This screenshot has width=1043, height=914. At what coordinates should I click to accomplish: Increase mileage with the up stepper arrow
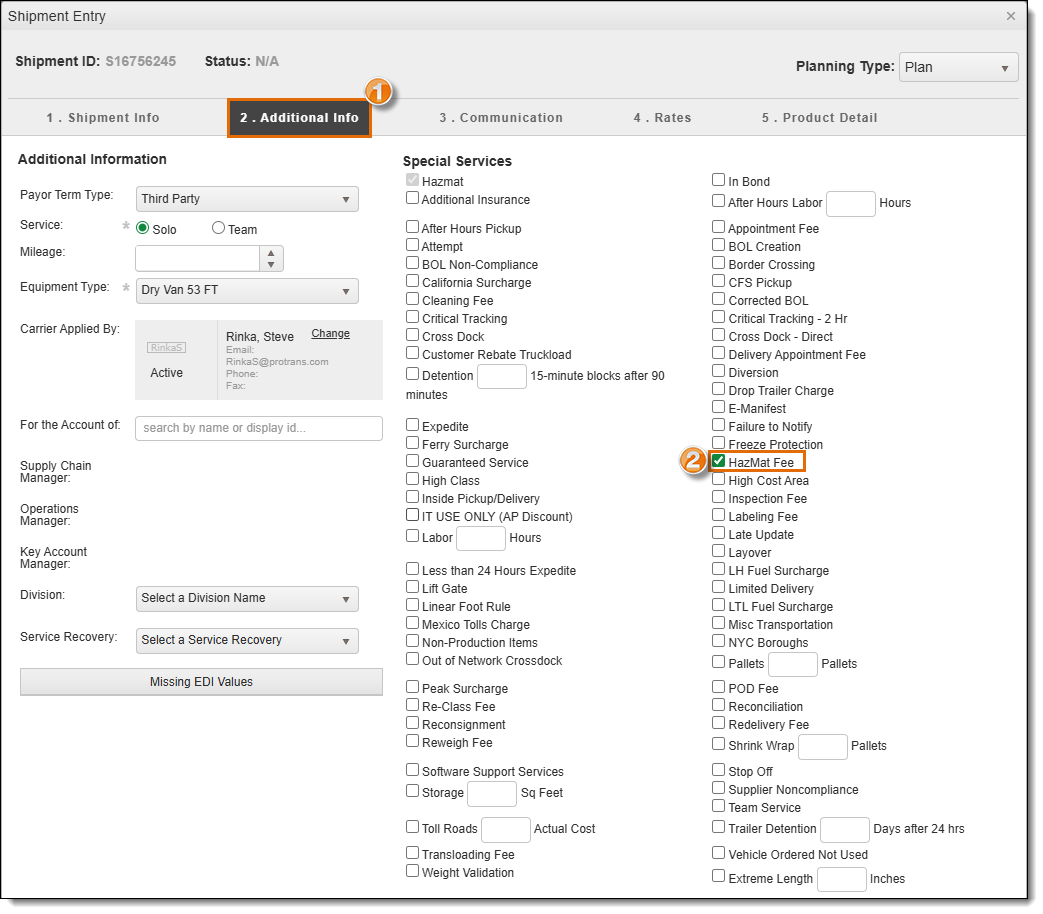(271, 252)
